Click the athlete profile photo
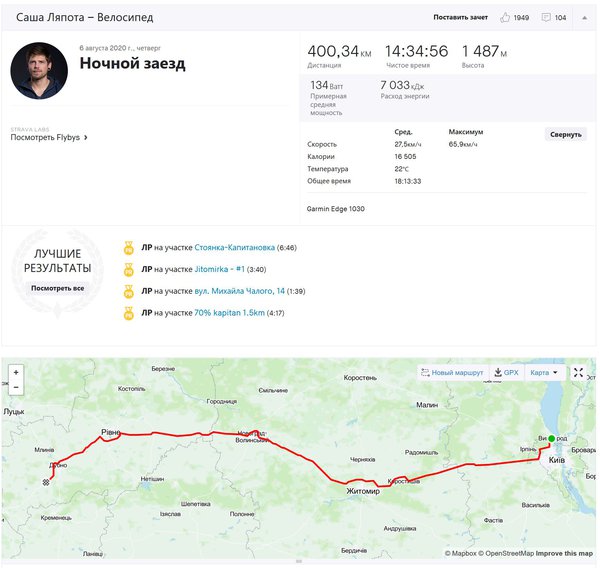600x568 pixels. pyautogui.click(x=39, y=70)
